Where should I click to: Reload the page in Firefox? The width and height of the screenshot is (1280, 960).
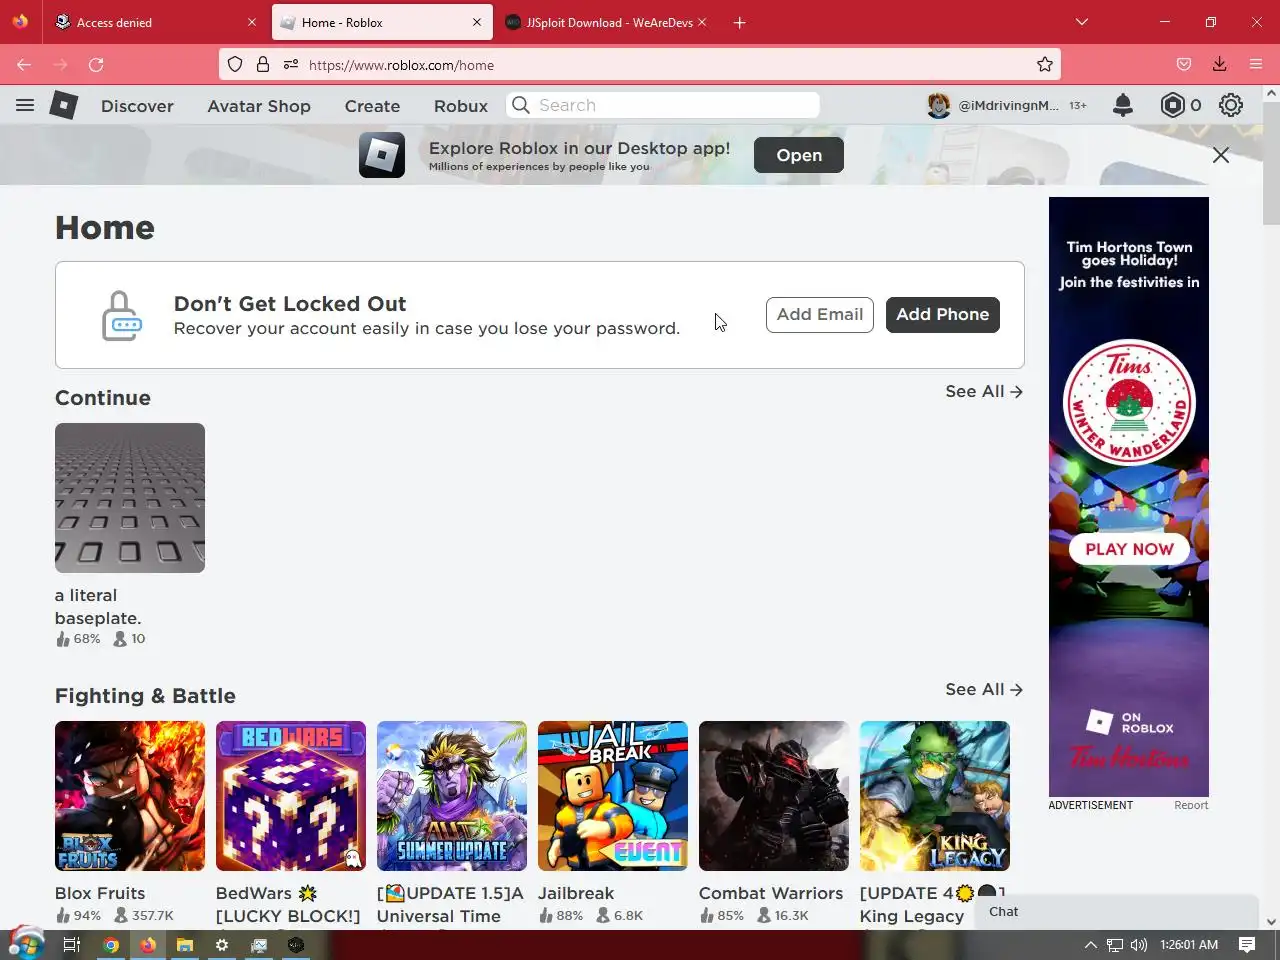[96, 65]
